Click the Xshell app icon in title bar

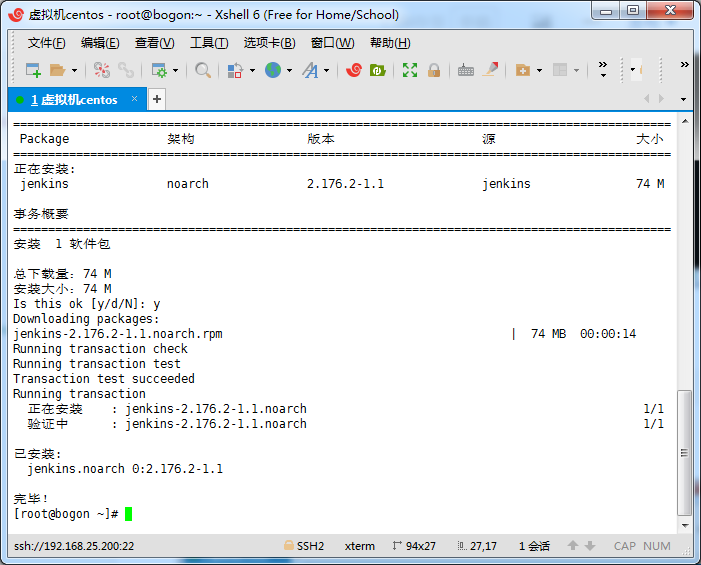coord(17,14)
